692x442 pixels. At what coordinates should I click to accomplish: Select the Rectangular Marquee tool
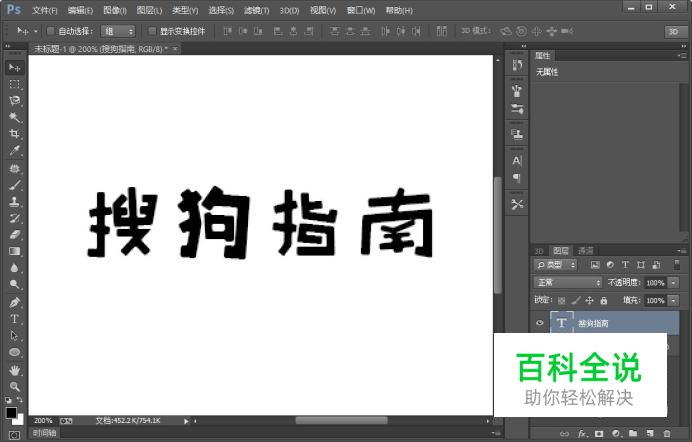point(14,84)
